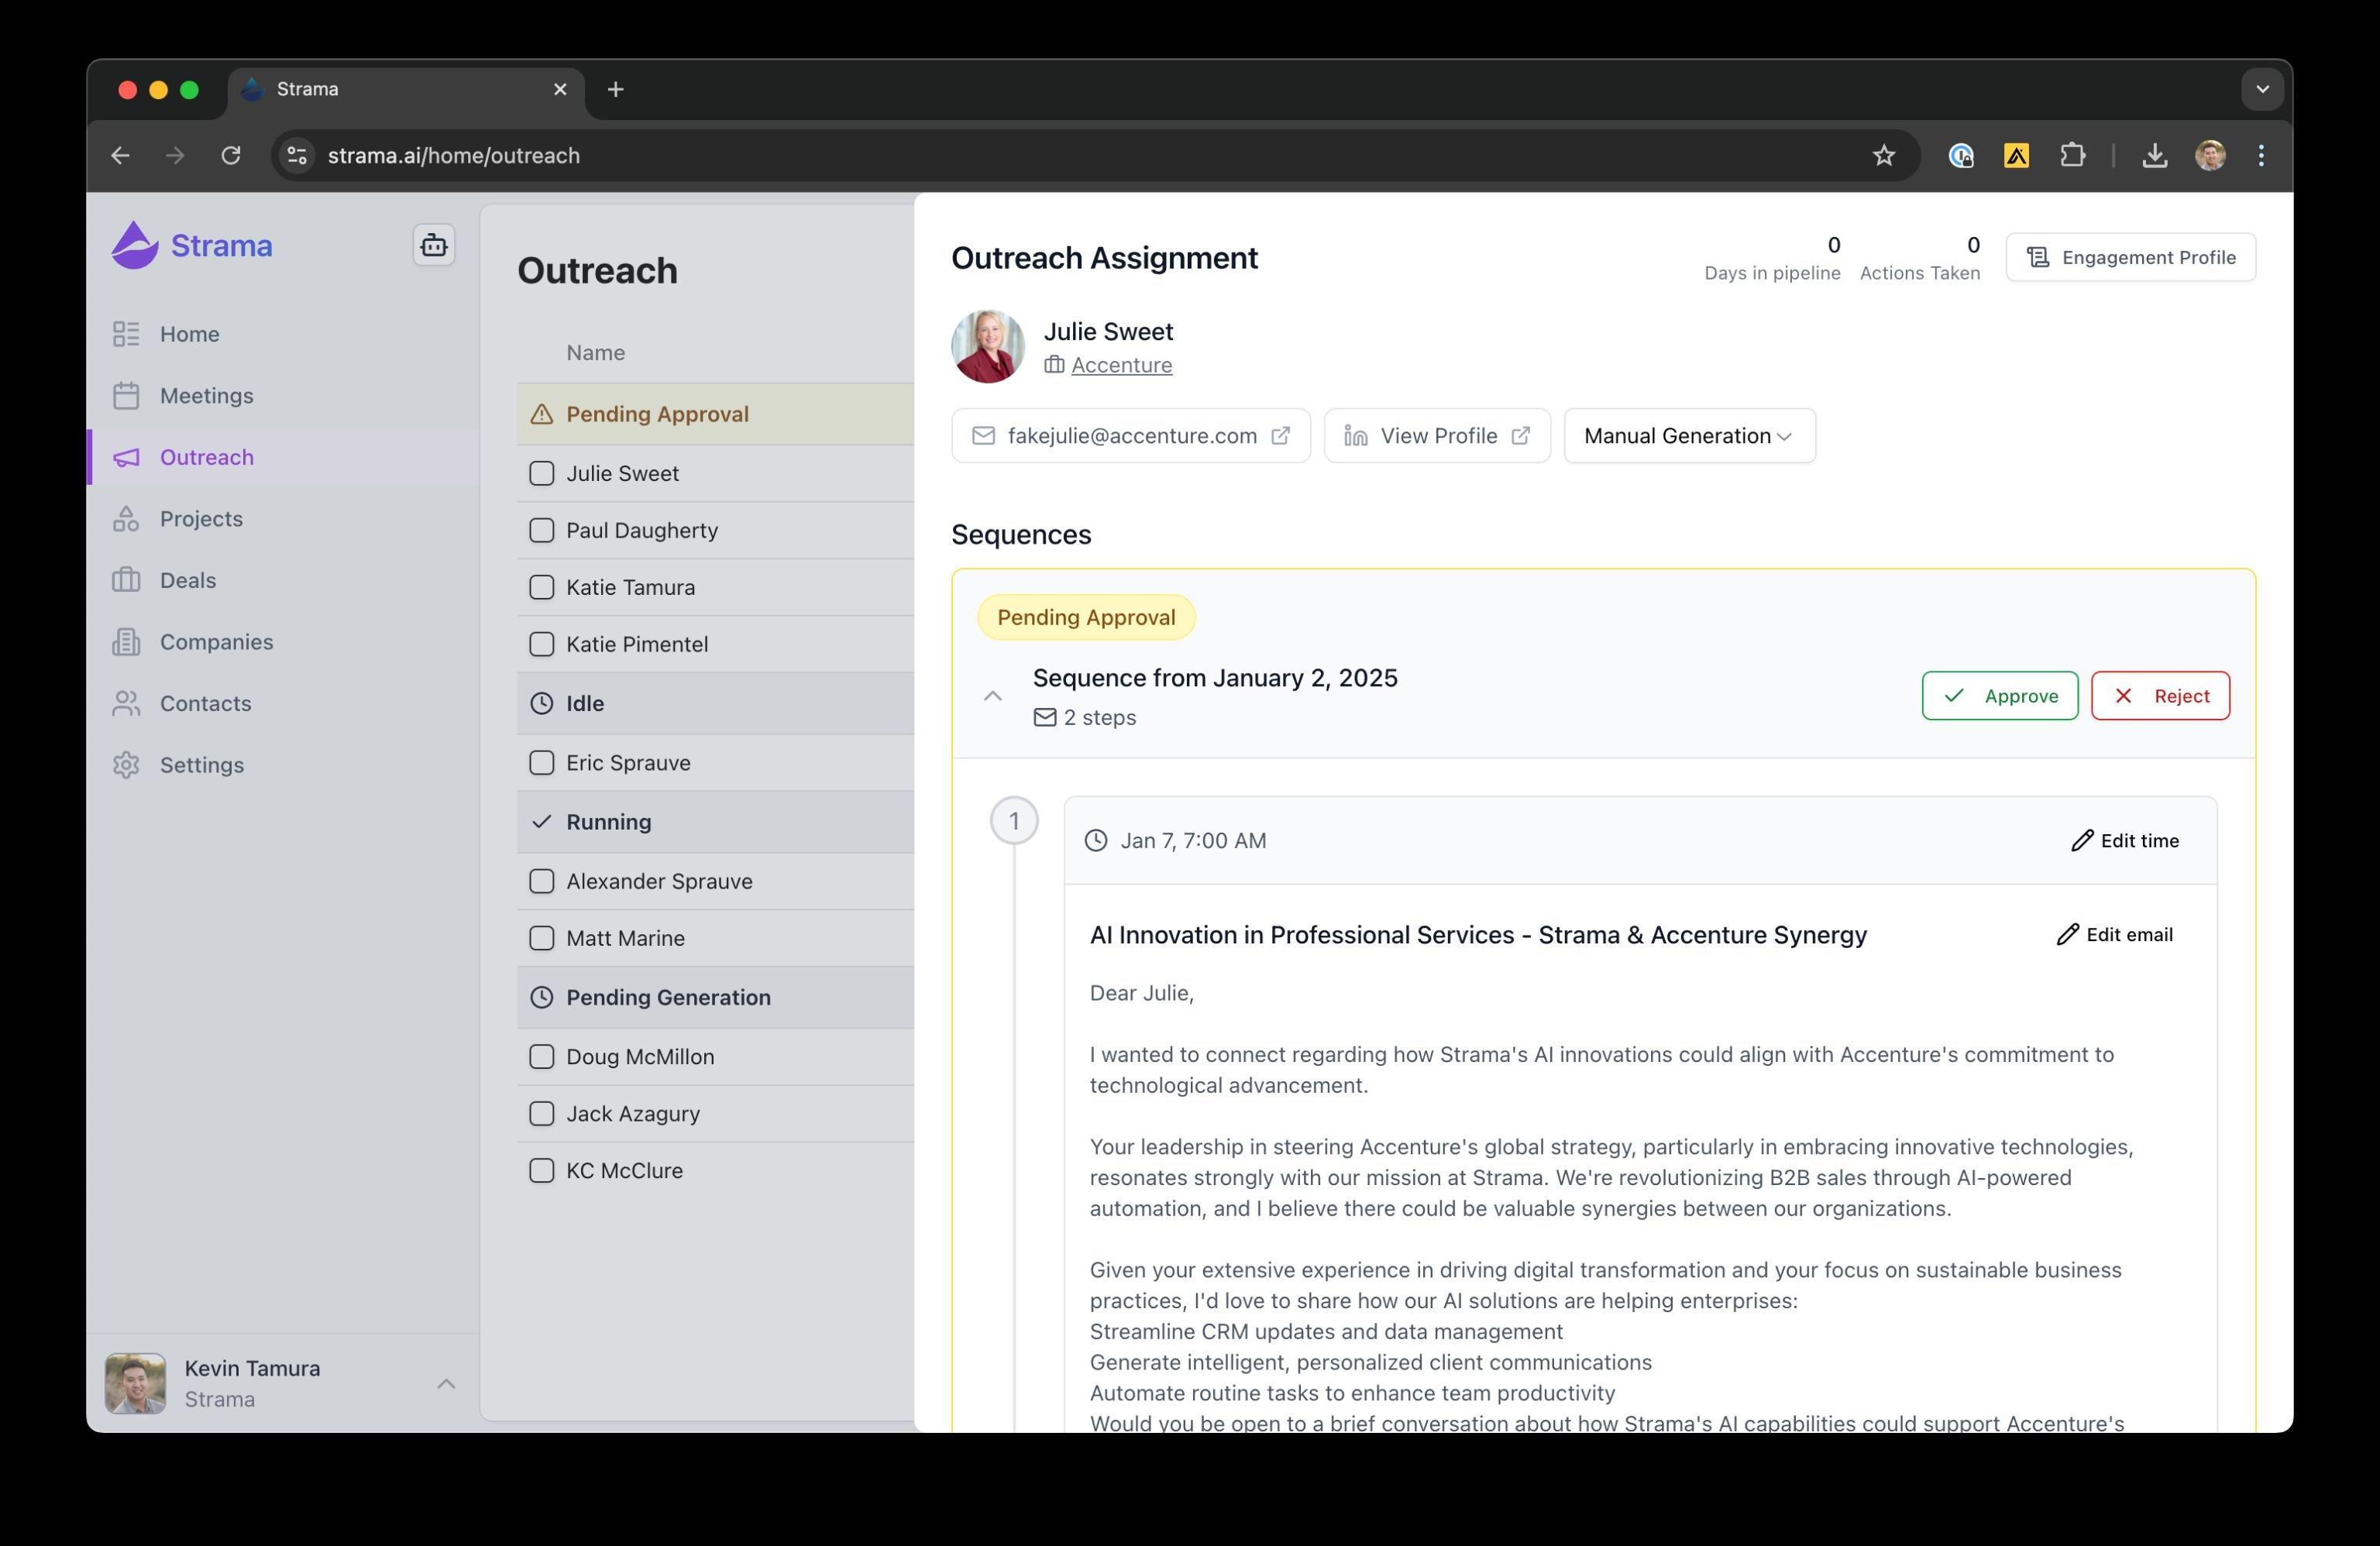Open Chrome's tab search dropdown arrow
2380x1546 pixels.
click(2262, 89)
